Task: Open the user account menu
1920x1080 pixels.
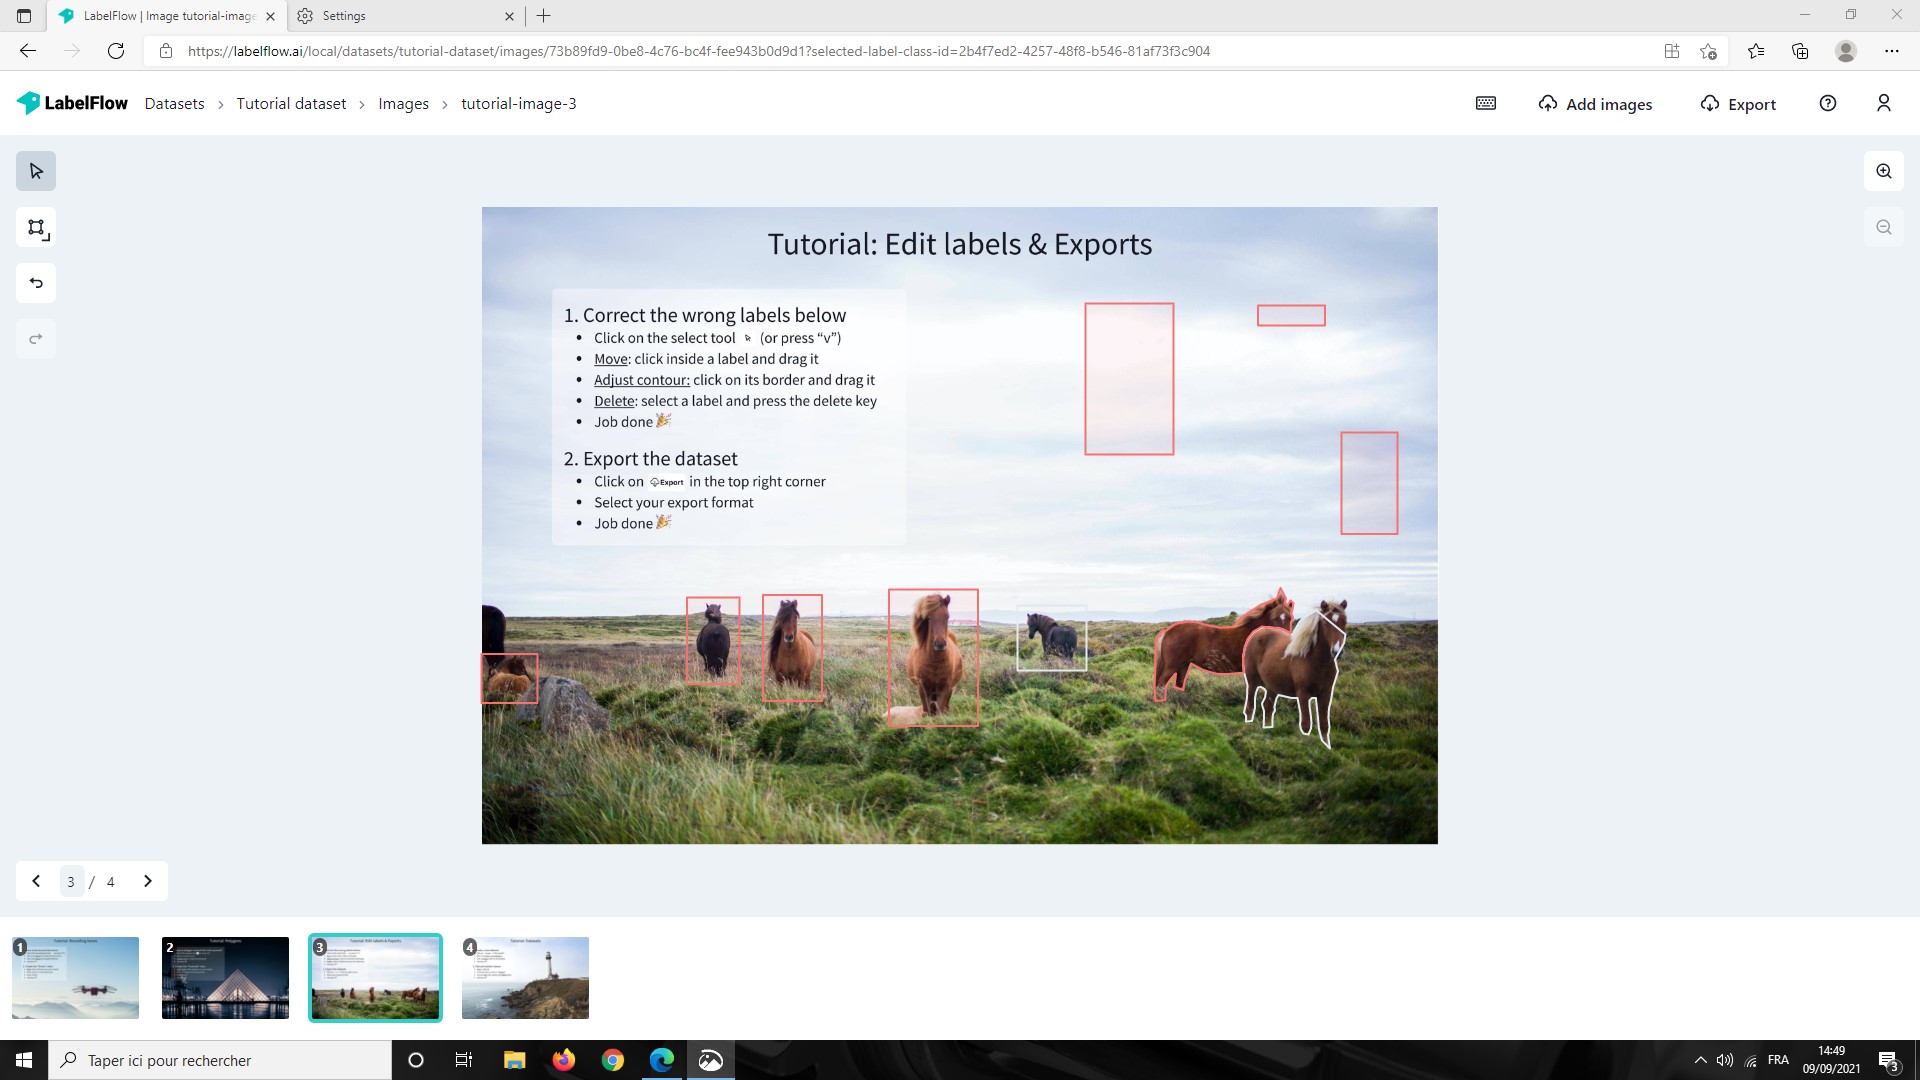Action: pos(1884,103)
